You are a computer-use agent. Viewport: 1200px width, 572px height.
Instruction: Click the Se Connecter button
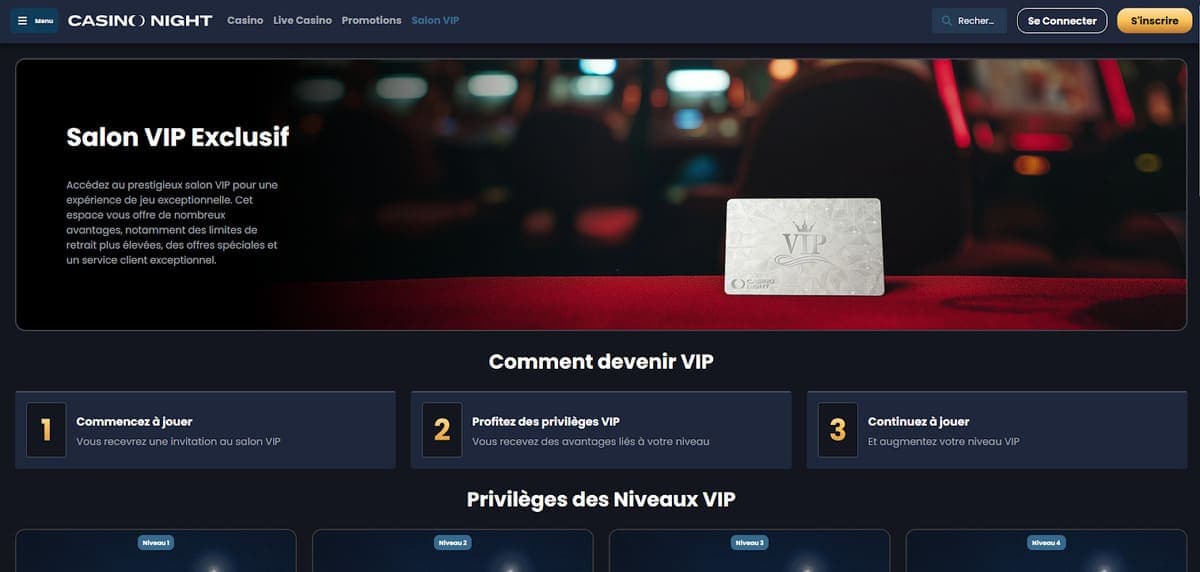tap(1062, 21)
